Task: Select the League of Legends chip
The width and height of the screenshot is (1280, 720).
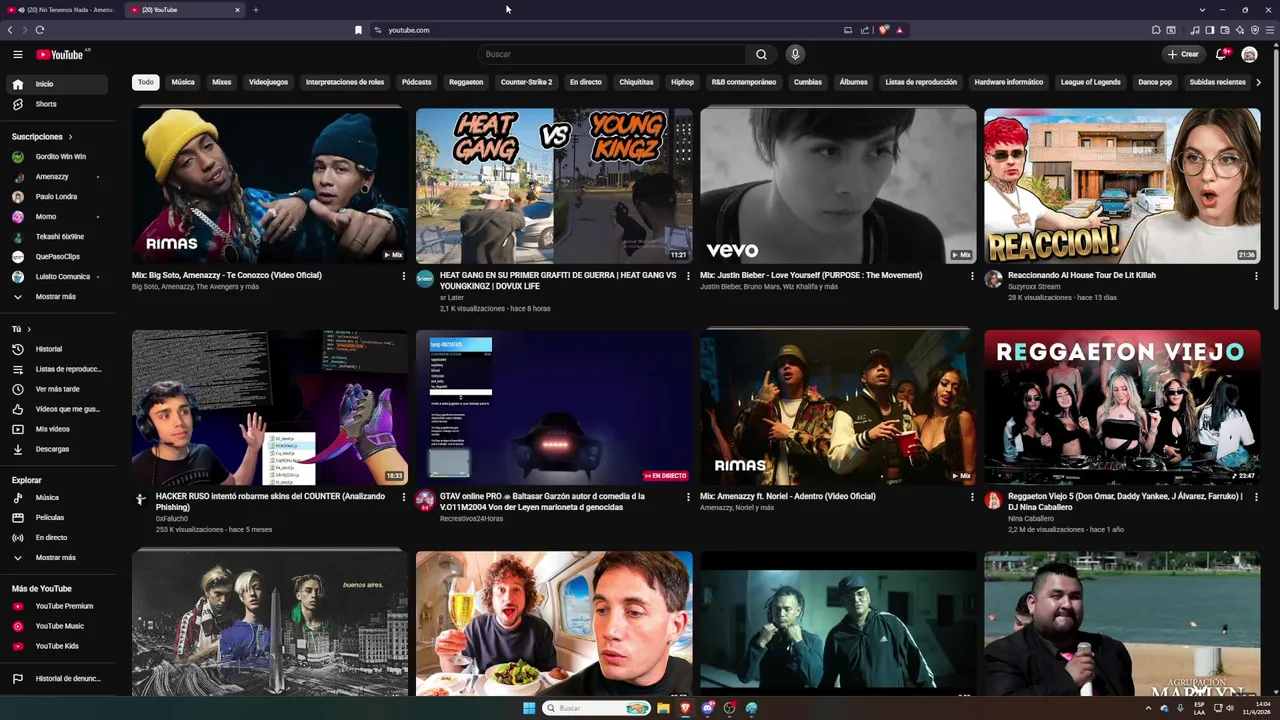Action: point(1090,82)
